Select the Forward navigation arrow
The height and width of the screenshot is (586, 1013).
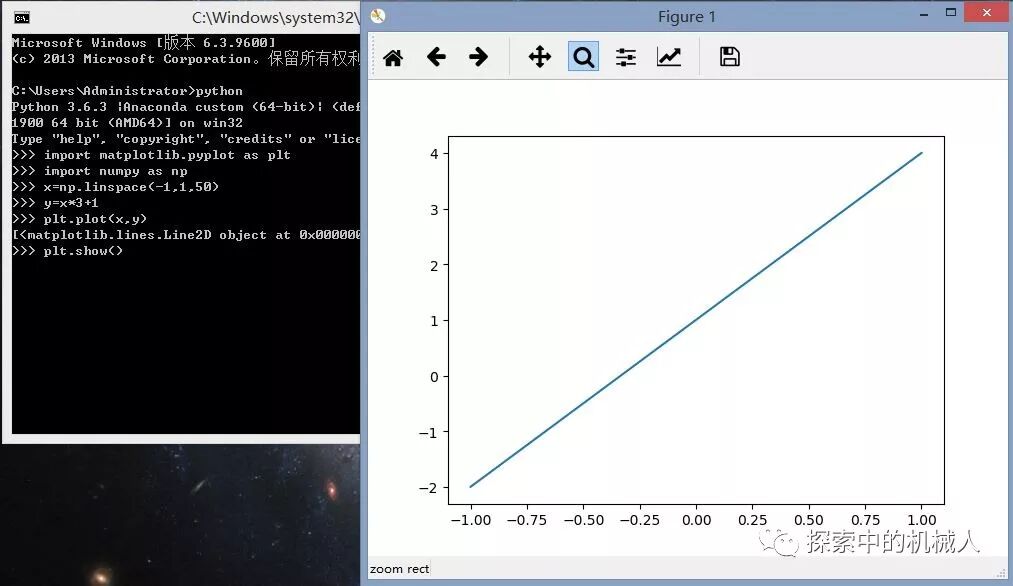[478, 57]
